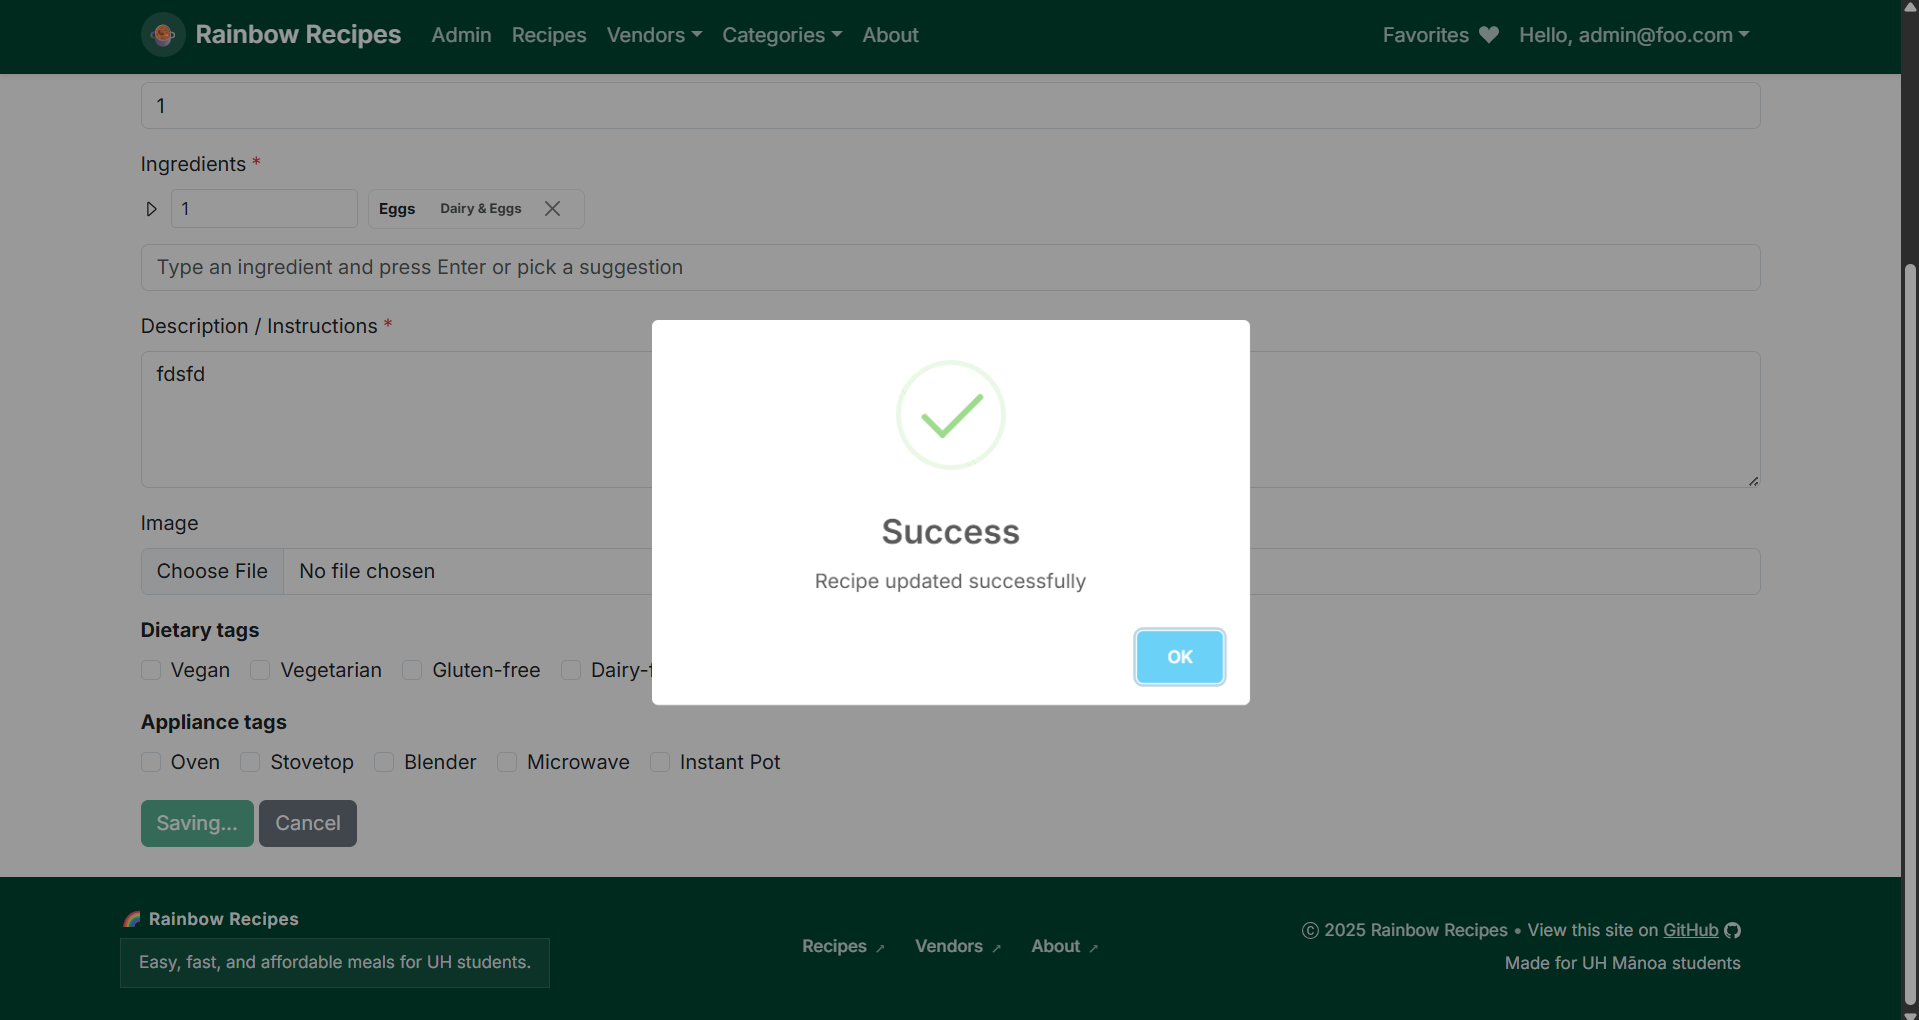Click the Choose File button
The height and width of the screenshot is (1020, 1919).
[x=212, y=571]
